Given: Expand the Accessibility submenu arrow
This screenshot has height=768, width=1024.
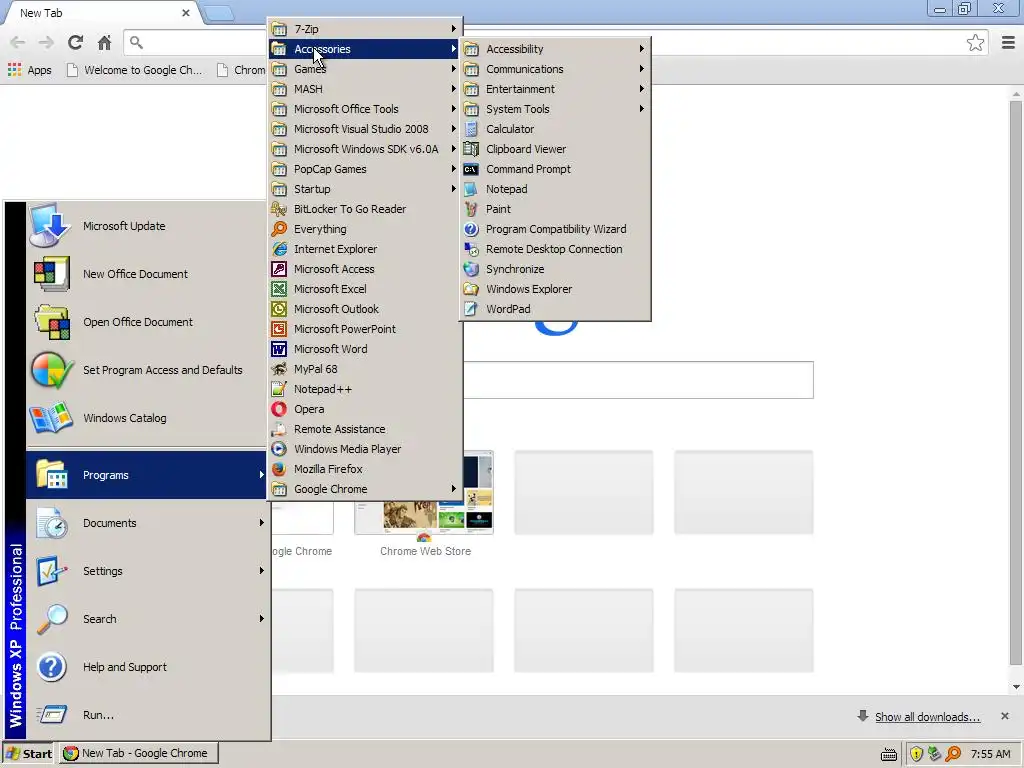Looking at the screenshot, I should tap(642, 49).
